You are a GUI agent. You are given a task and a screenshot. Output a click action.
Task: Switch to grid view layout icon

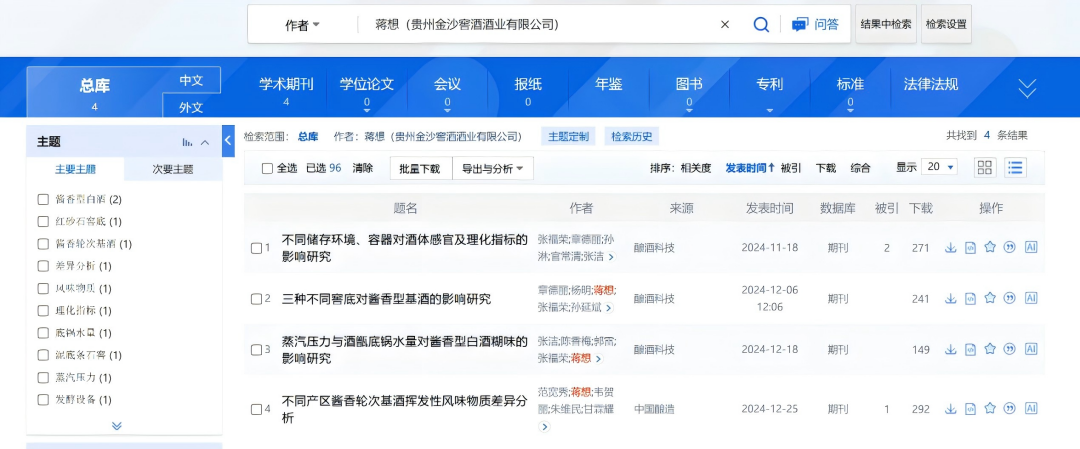[985, 168]
